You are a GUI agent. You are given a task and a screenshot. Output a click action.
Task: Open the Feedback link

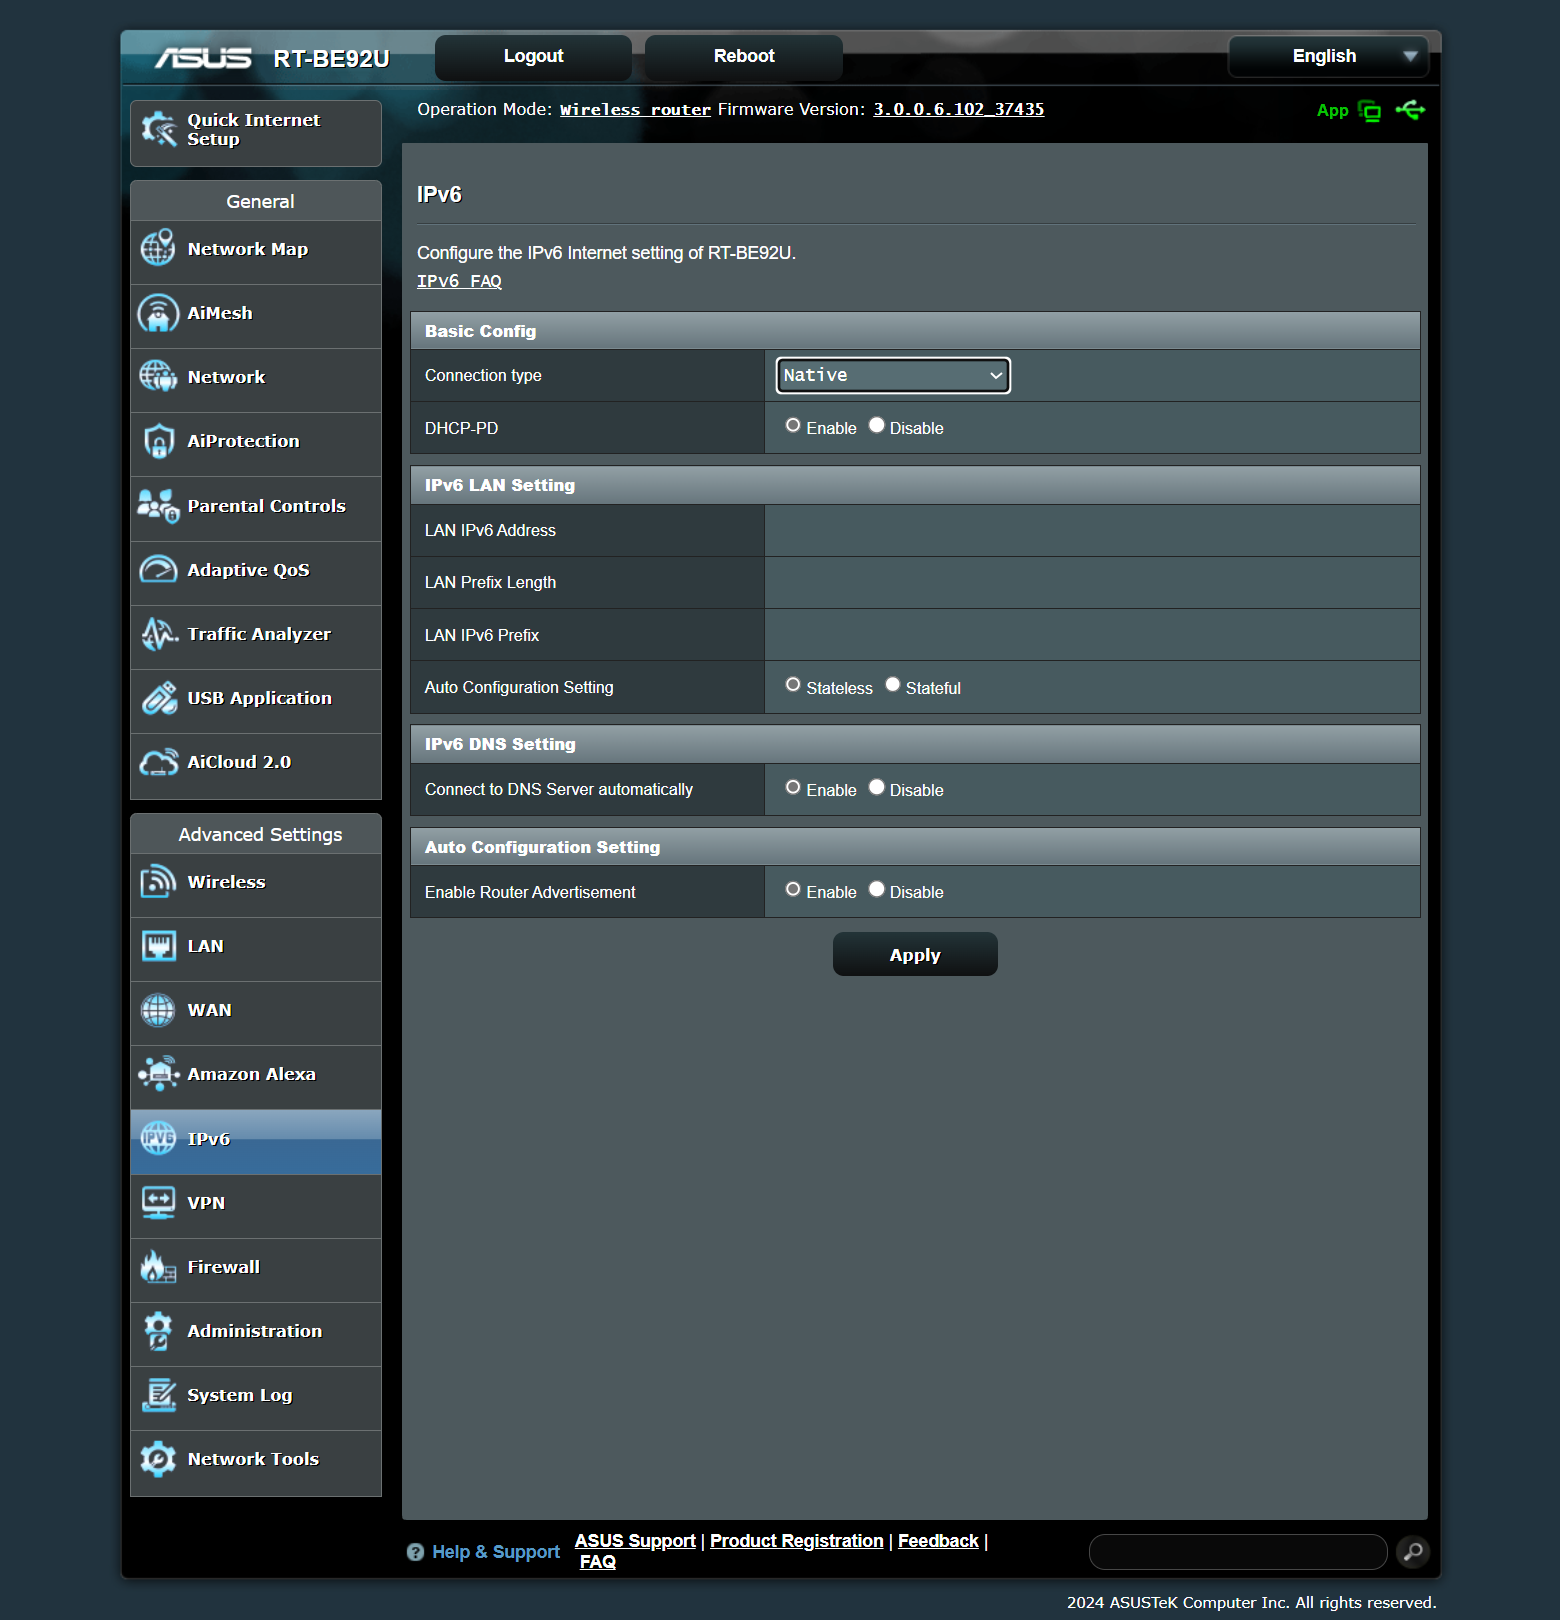point(938,1541)
